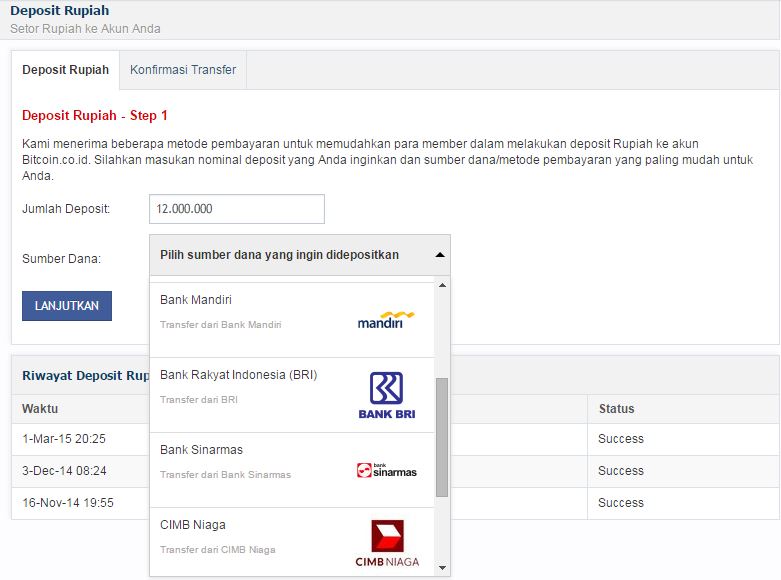
Task: Click the Waktu column header
Action: click(40, 409)
